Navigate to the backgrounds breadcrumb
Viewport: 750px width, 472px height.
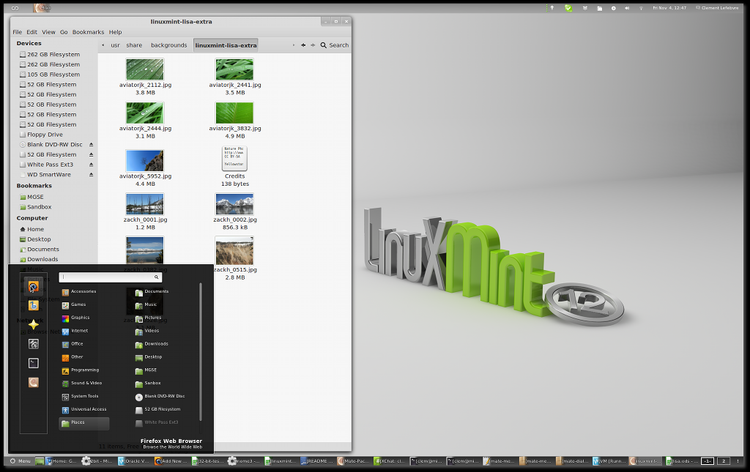[x=168, y=45]
